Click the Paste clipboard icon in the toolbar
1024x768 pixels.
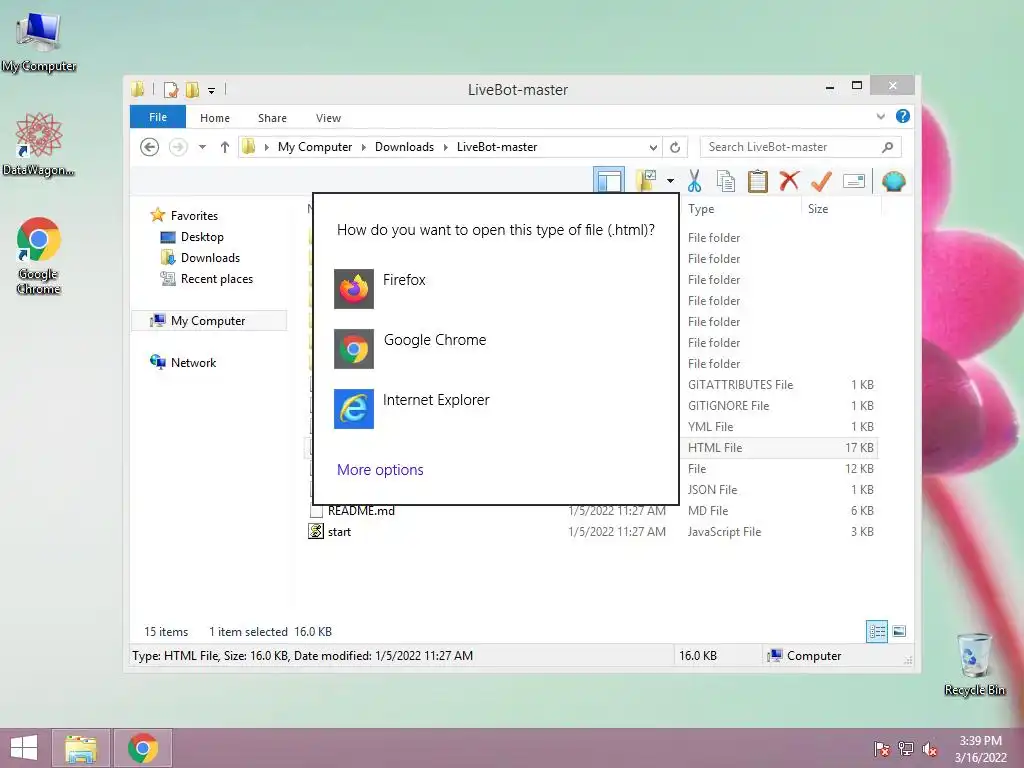(758, 181)
